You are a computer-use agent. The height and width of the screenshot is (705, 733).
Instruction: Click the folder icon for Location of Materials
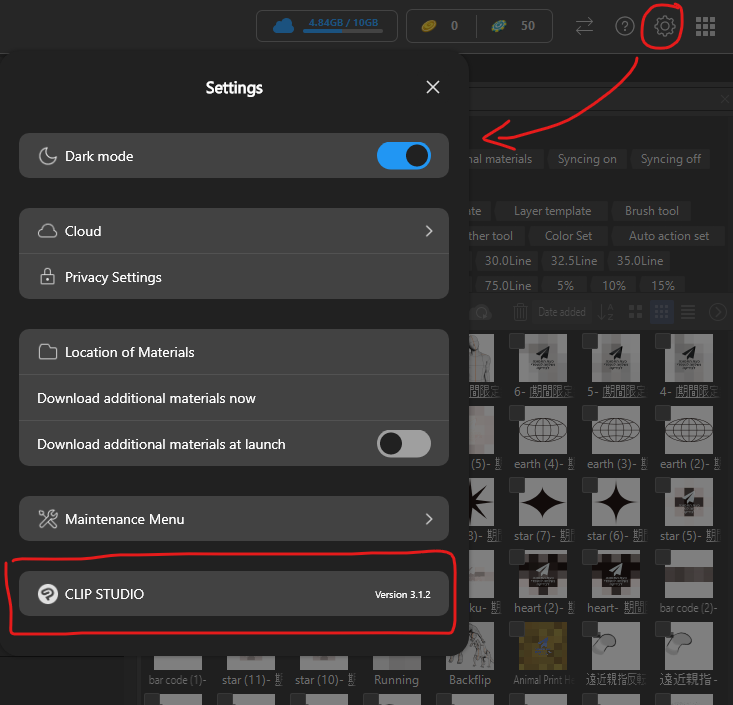pos(48,352)
